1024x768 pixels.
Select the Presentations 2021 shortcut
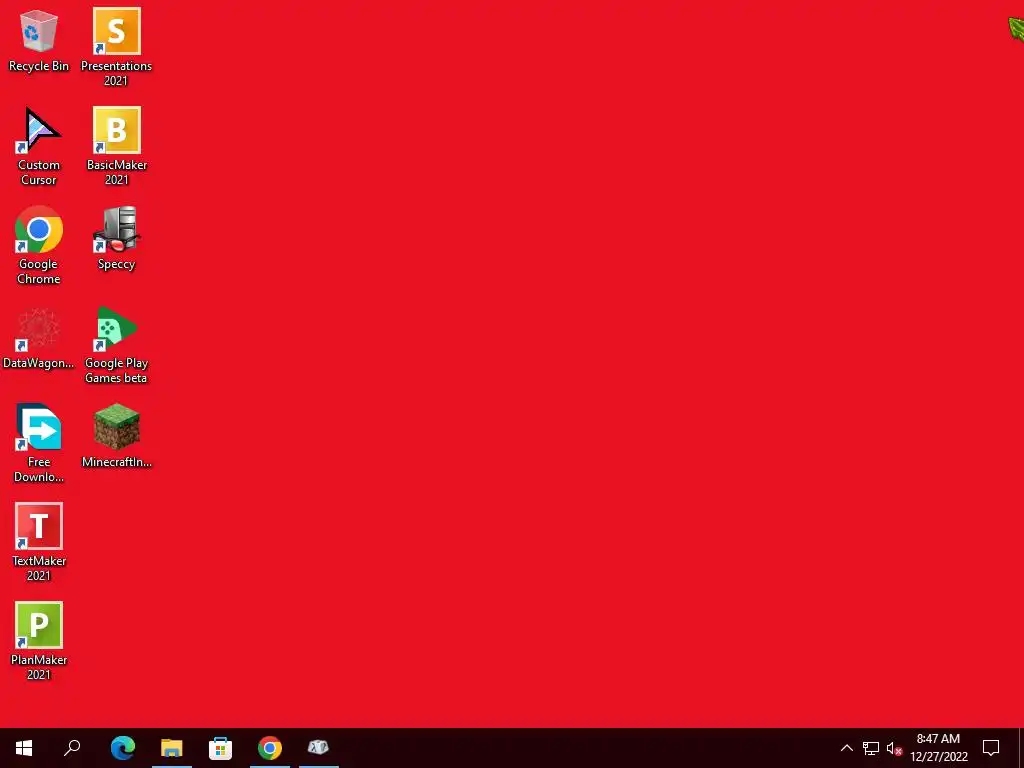click(116, 47)
